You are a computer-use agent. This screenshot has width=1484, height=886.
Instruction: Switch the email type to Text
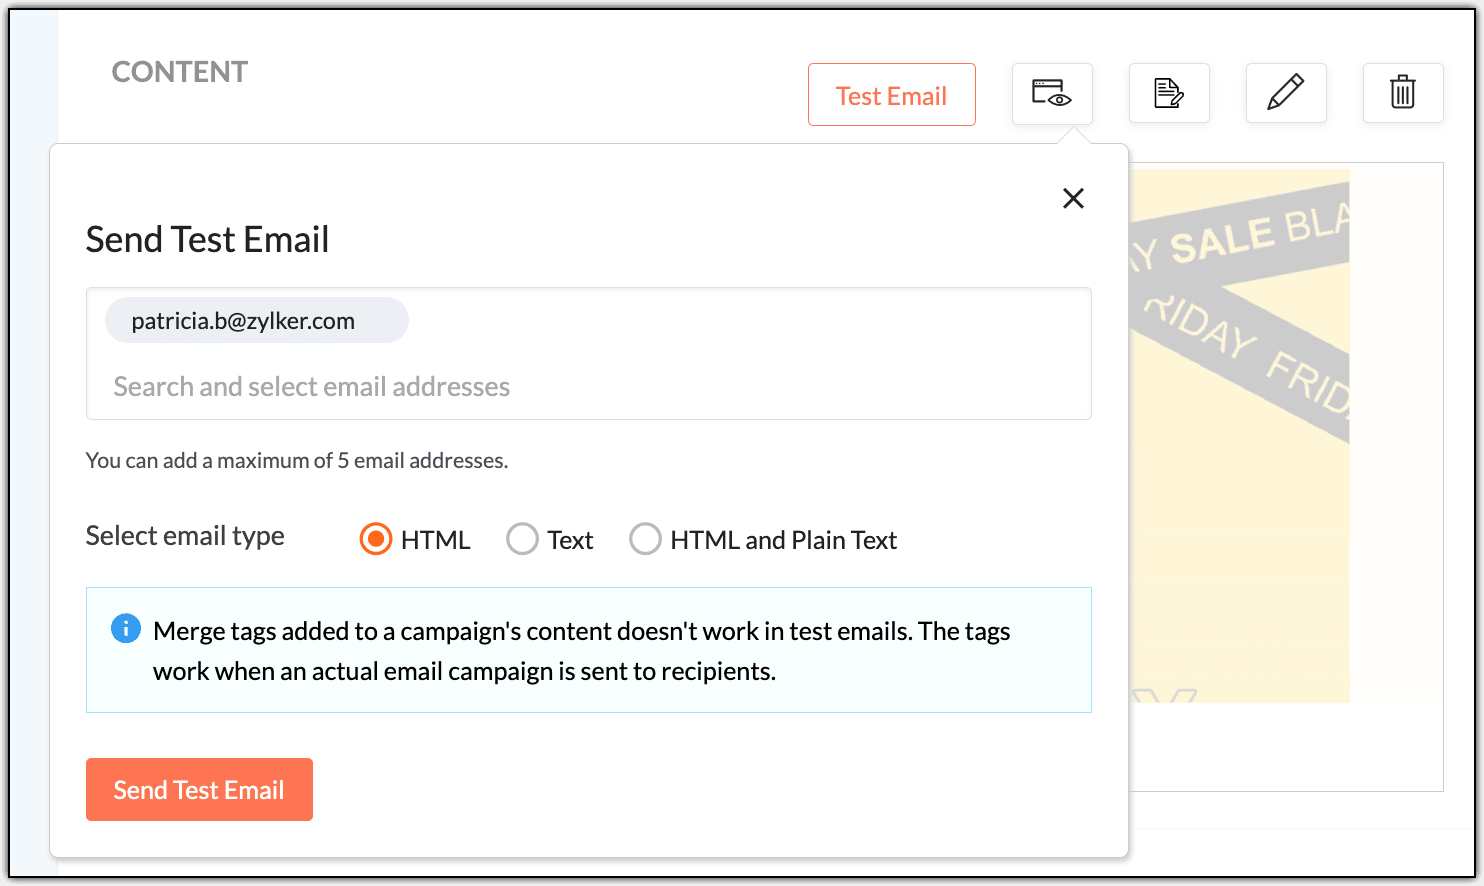[522, 538]
